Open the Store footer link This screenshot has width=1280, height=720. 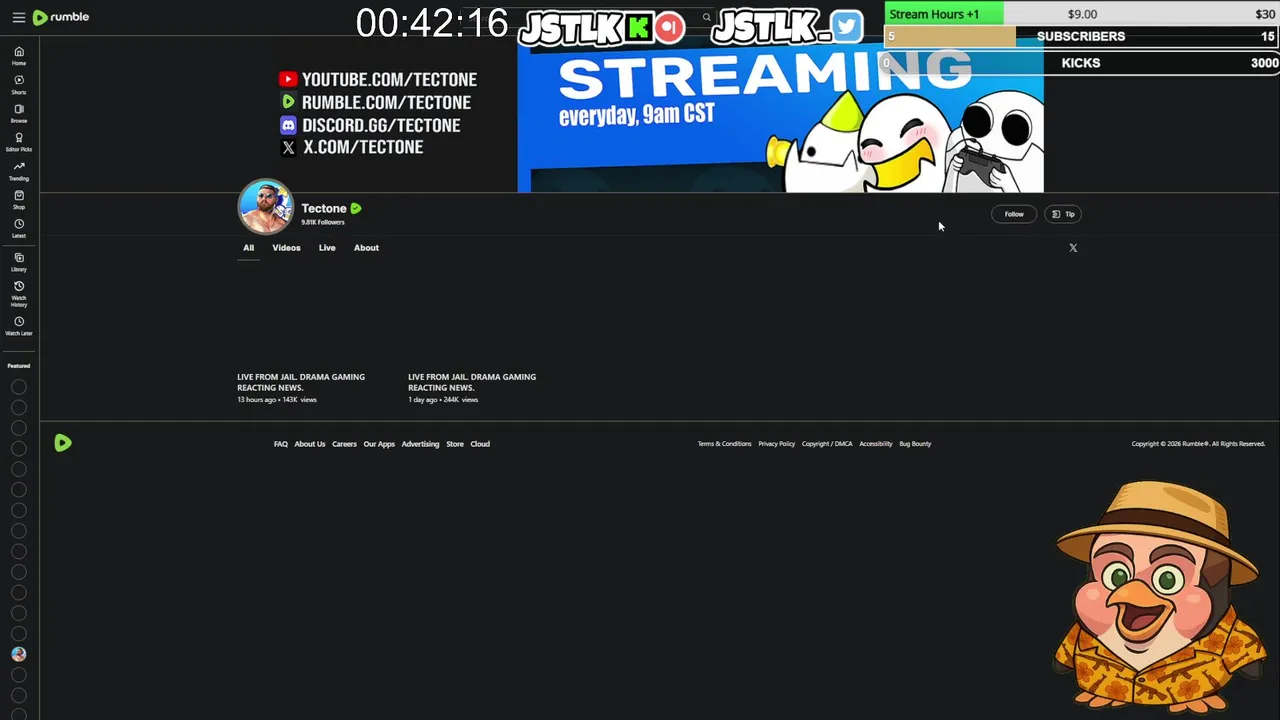pyautogui.click(x=455, y=444)
